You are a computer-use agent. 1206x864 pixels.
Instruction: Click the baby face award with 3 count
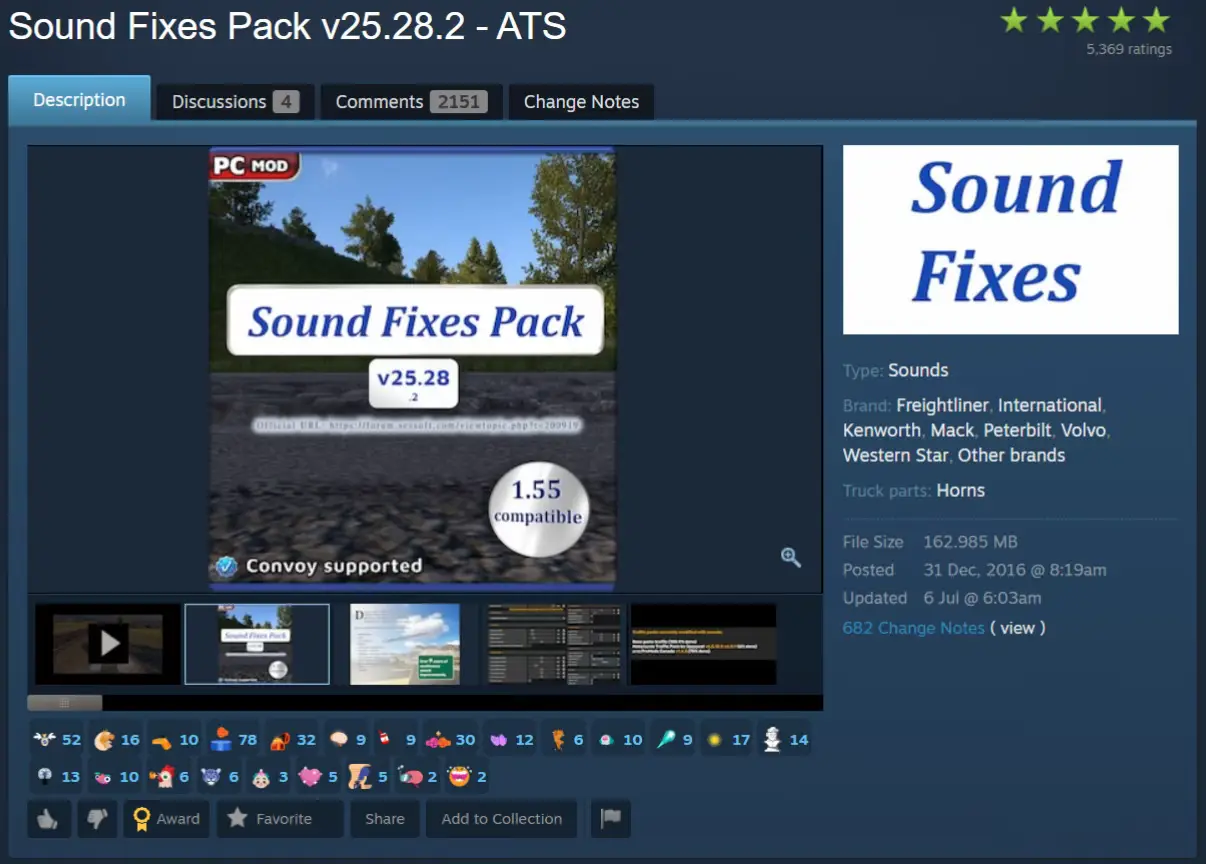269,776
